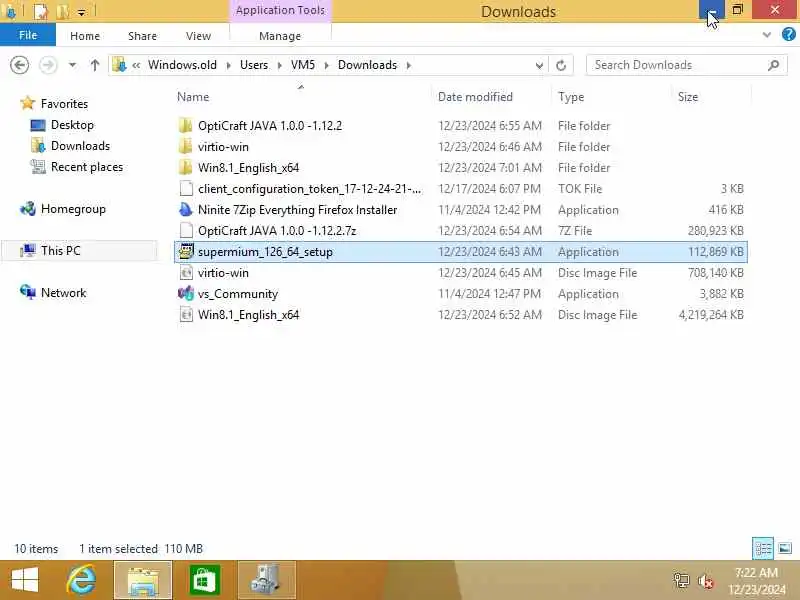This screenshot has height=600, width=800.
Task: Select the OptiCraft JAVA 1.0.0 -1.12.2 folder icon
Action: [x=186, y=126]
